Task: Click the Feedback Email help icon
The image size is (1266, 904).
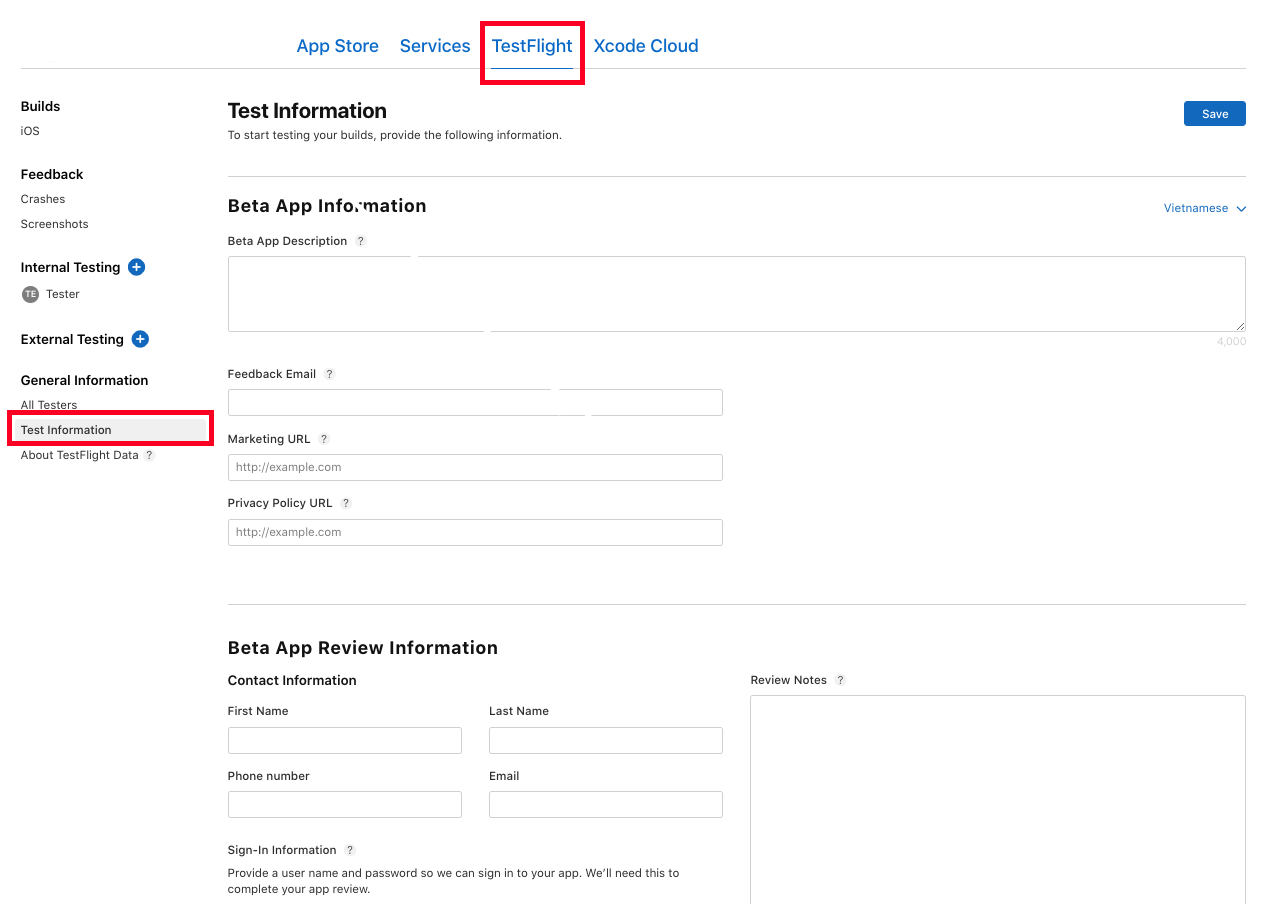Action: click(329, 374)
